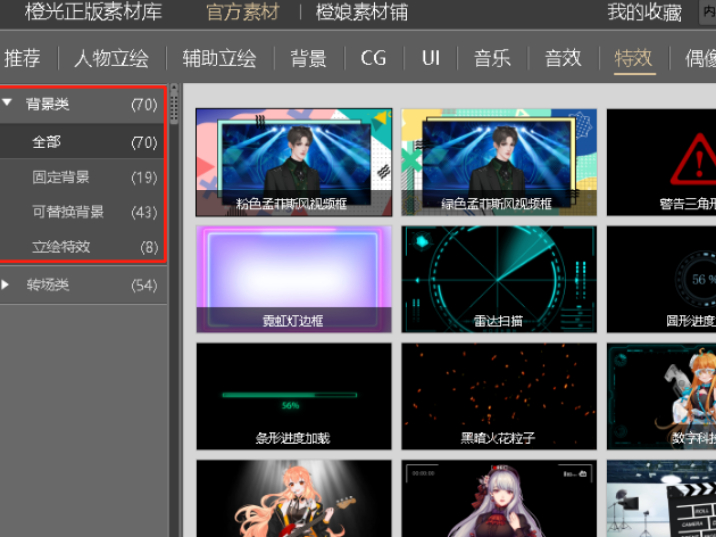The height and width of the screenshot is (537, 716).
Task: Select 全部 (70) under 背景类
Action: point(82,142)
